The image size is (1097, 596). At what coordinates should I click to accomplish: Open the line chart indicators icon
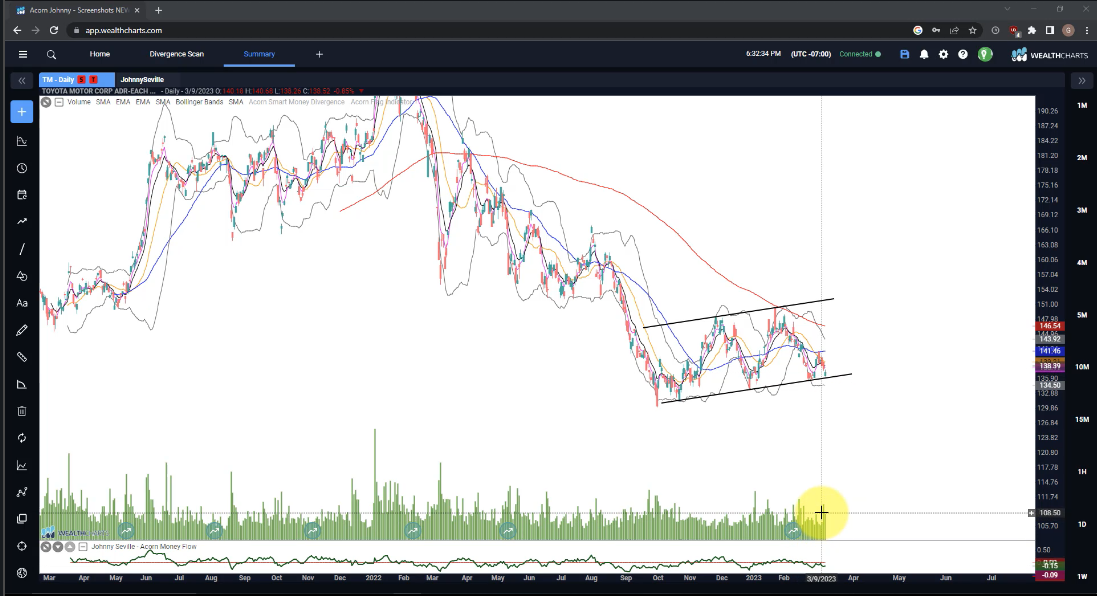(22, 465)
